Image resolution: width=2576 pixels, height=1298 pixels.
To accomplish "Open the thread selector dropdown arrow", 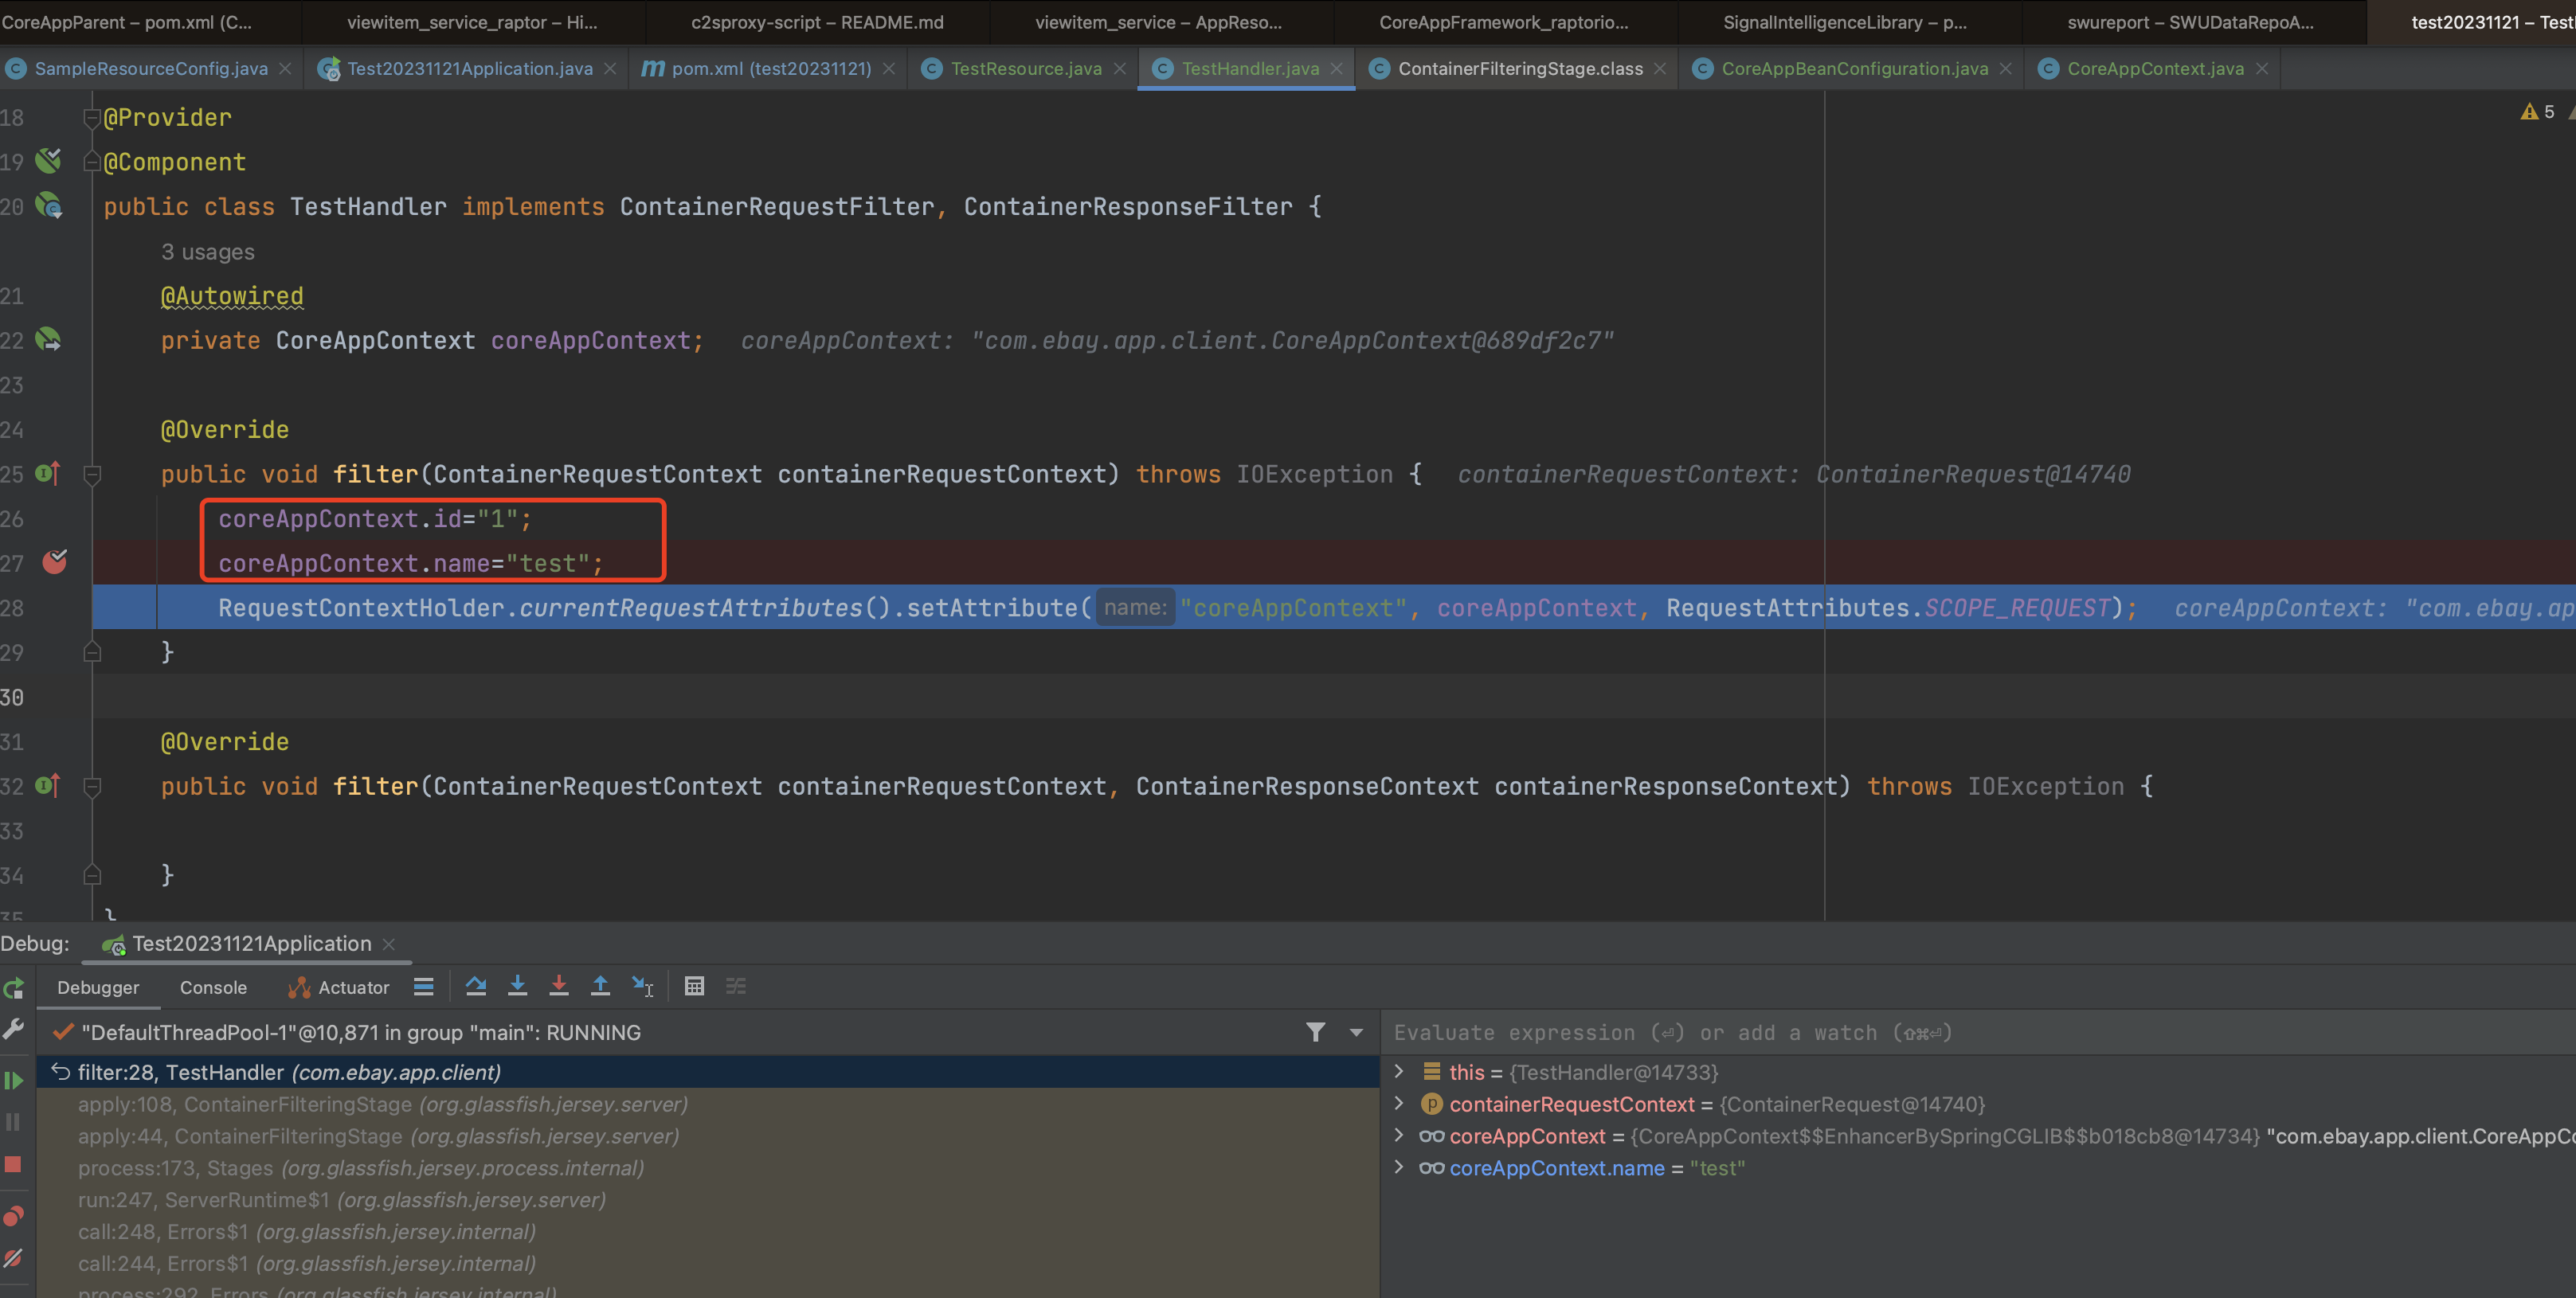I will click(1356, 1032).
